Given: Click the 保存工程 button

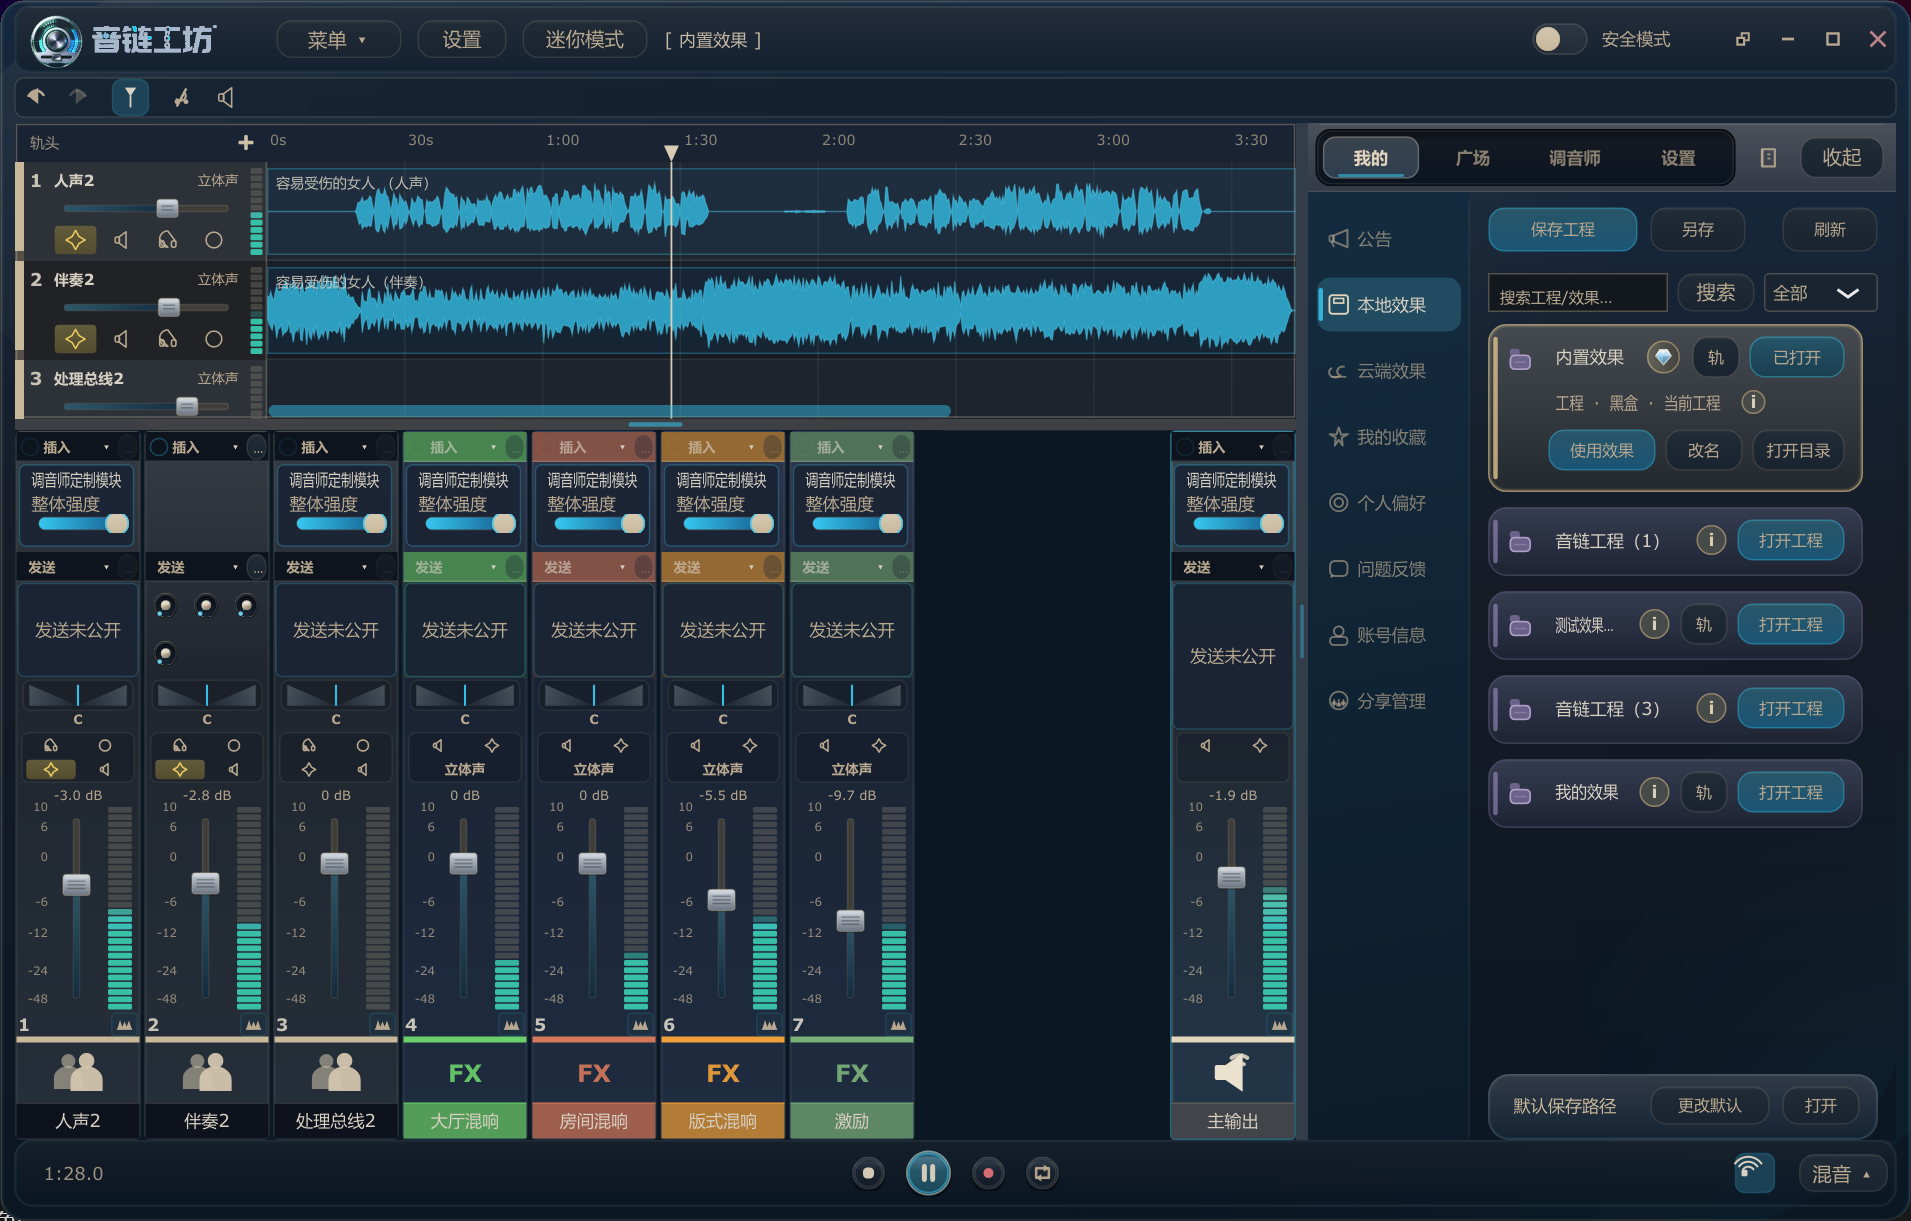Looking at the screenshot, I should tap(1562, 230).
